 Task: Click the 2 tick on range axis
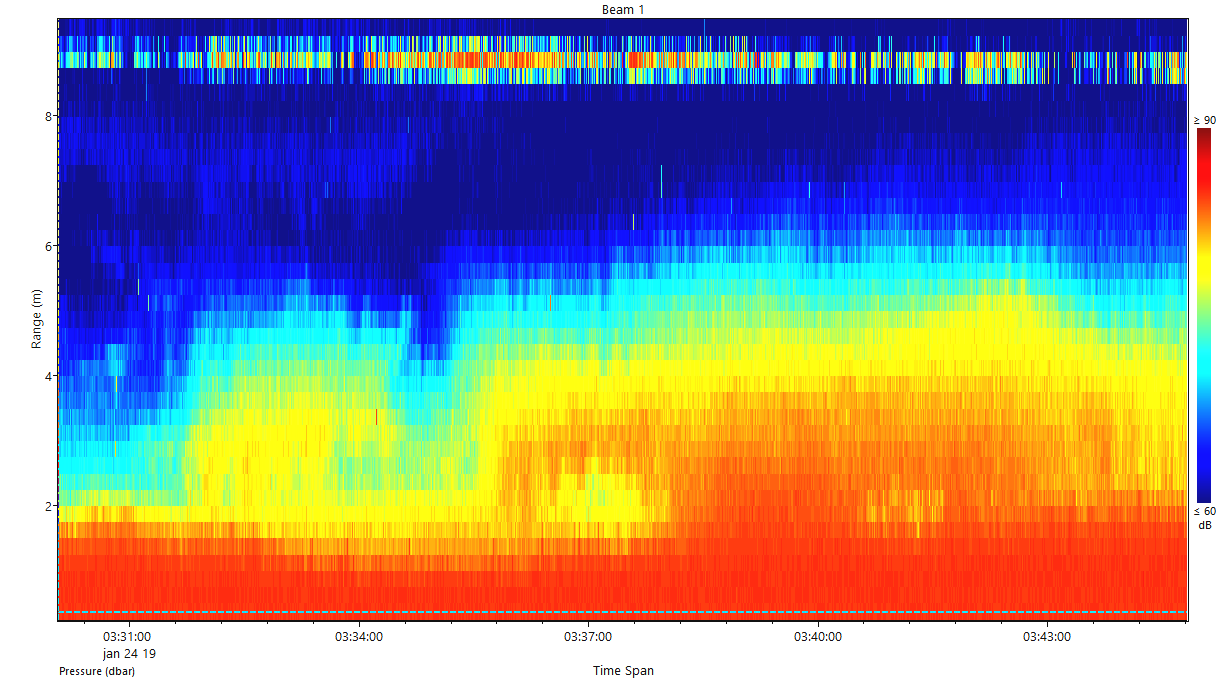click(48, 506)
